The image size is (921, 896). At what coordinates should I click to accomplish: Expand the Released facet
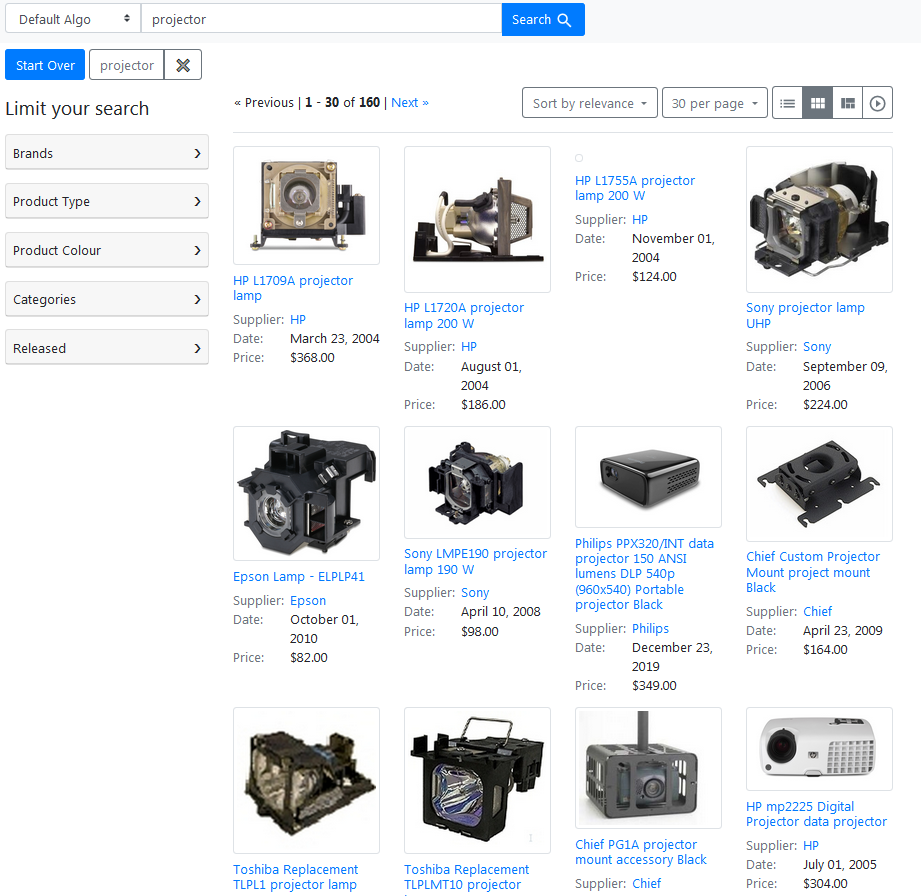107,348
